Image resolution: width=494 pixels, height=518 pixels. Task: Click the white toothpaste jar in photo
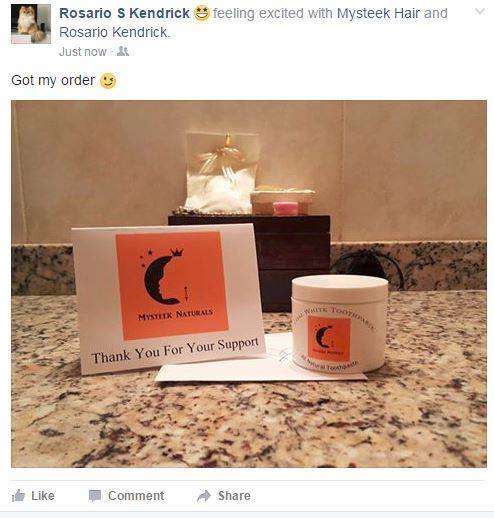340,323
